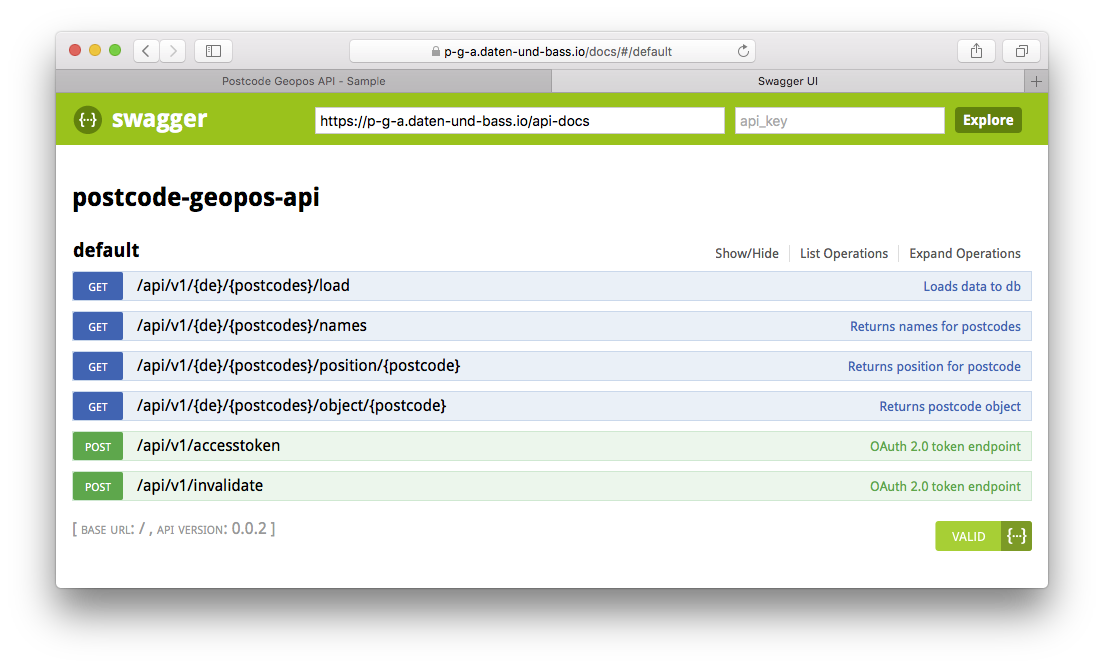Viewport: 1104px width, 668px height.
Task: Click the Expand Operations link
Action: click(x=965, y=253)
